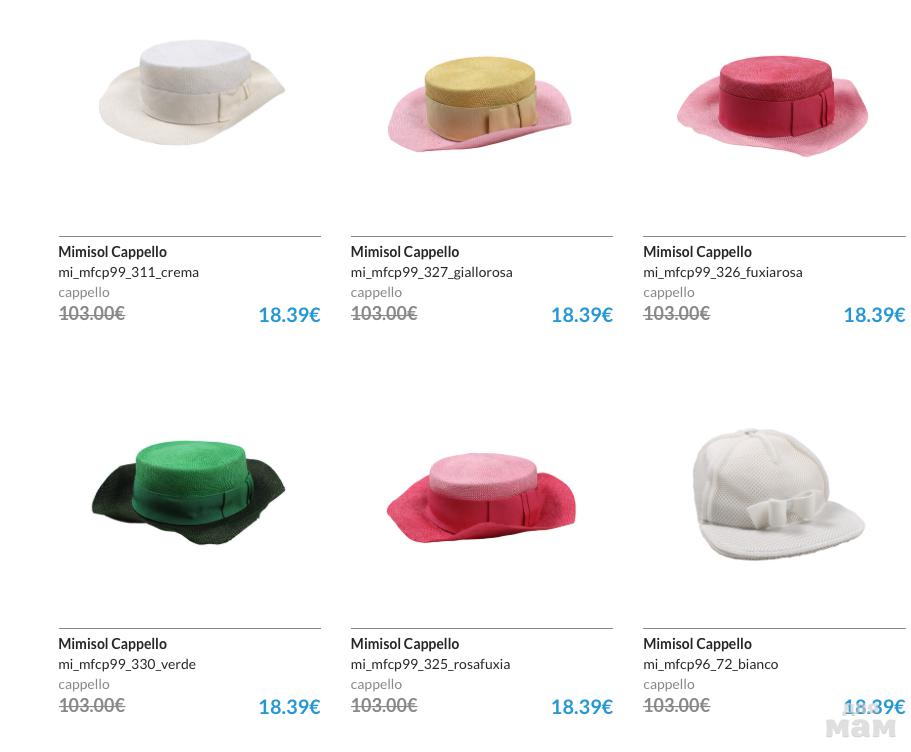
Task: Open the cream hat product image
Action: (192, 92)
